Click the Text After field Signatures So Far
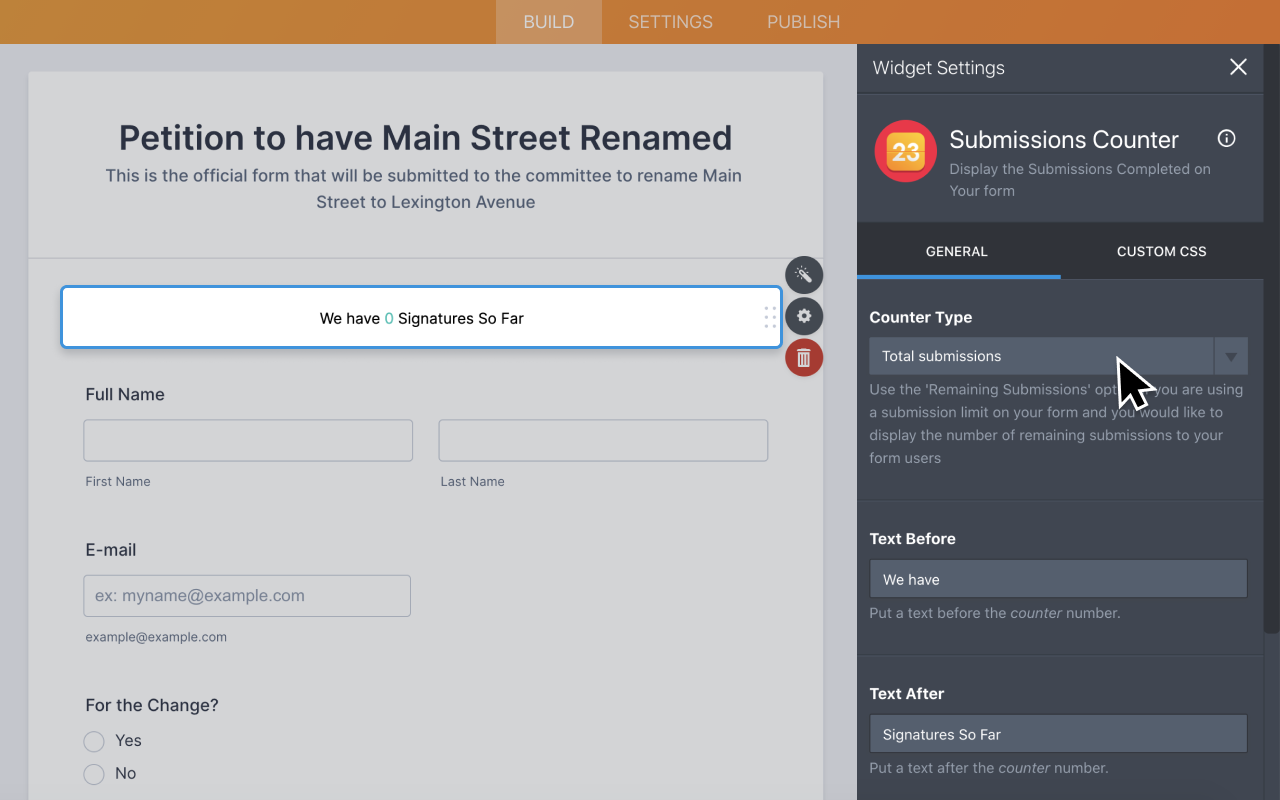 [1058, 733]
